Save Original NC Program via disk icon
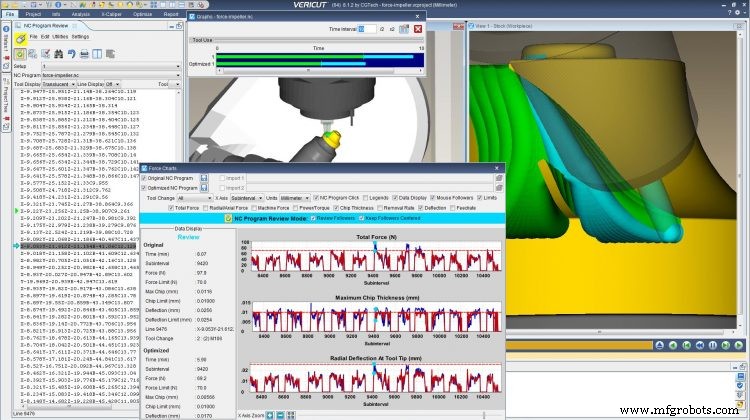The width and height of the screenshot is (750, 420). tap(204, 178)
